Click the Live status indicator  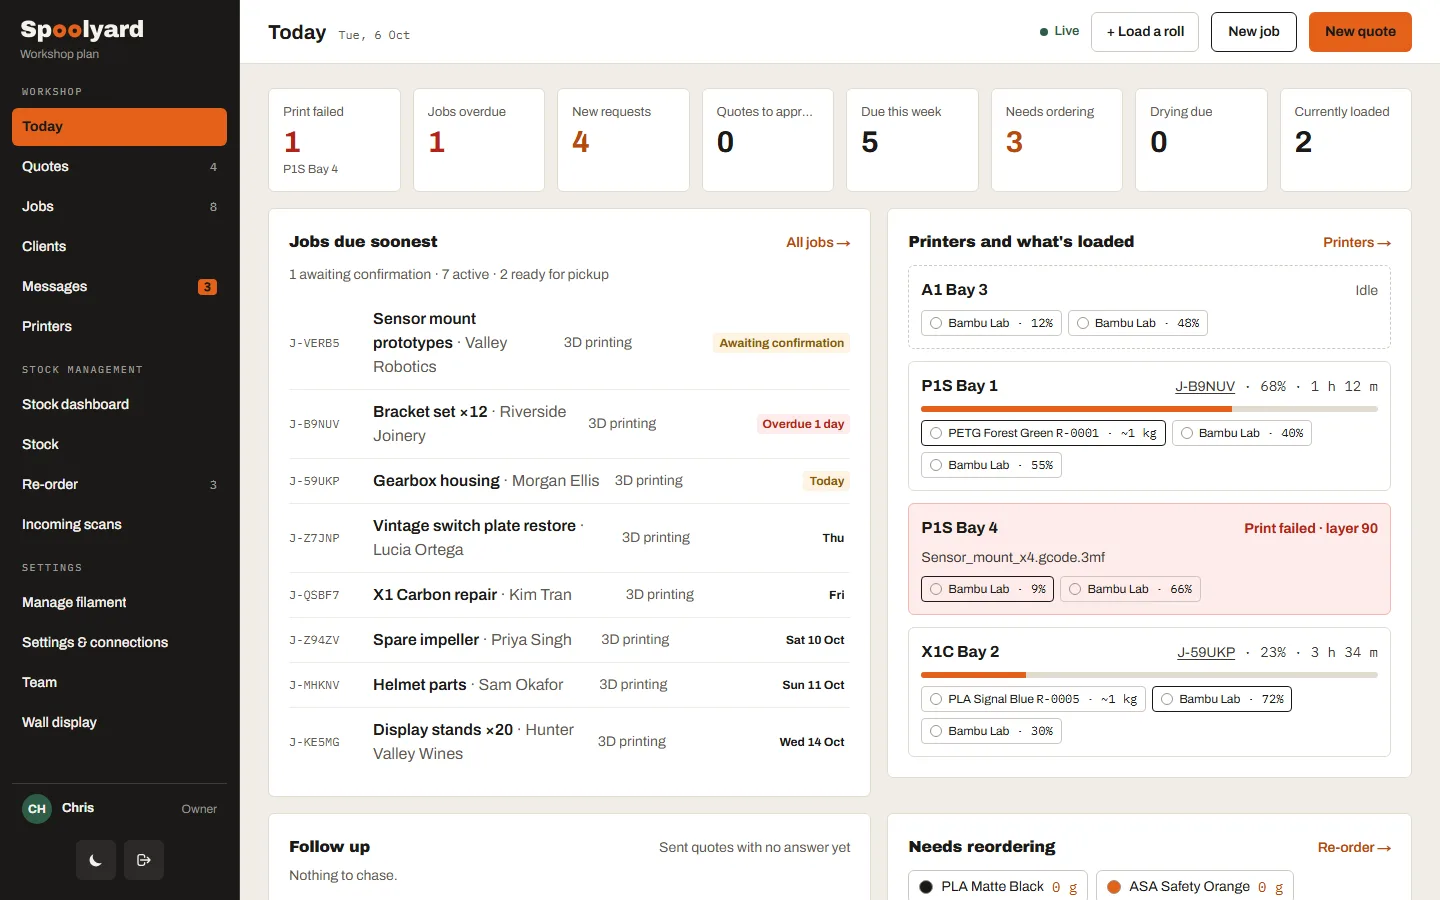point(1060,32)
